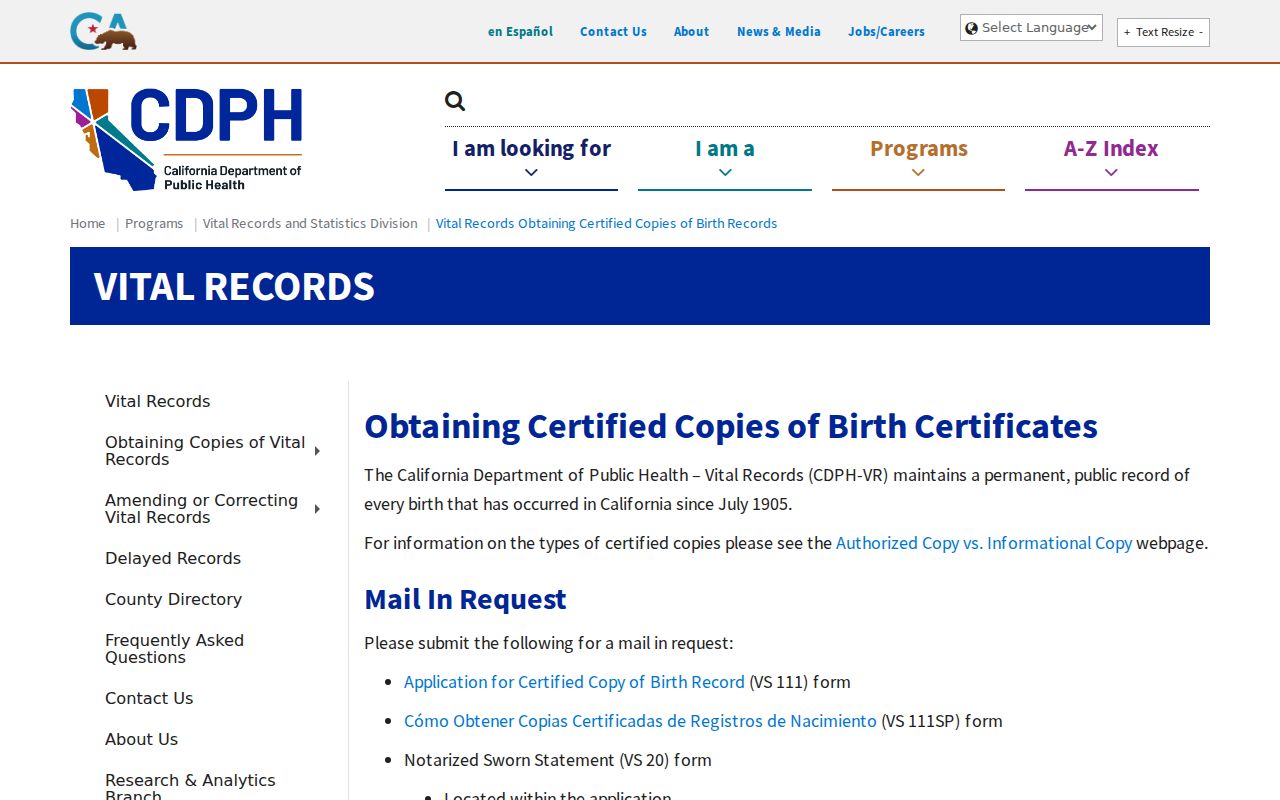Click the VITAL RECORDS banner heading
Viewport: 1280px width, 800px height.
[234, 287]
